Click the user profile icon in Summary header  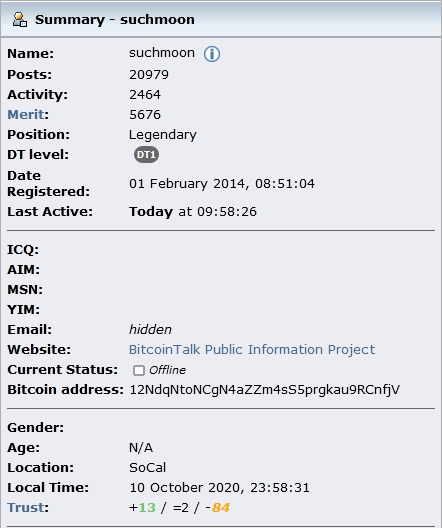click(20, 20)
